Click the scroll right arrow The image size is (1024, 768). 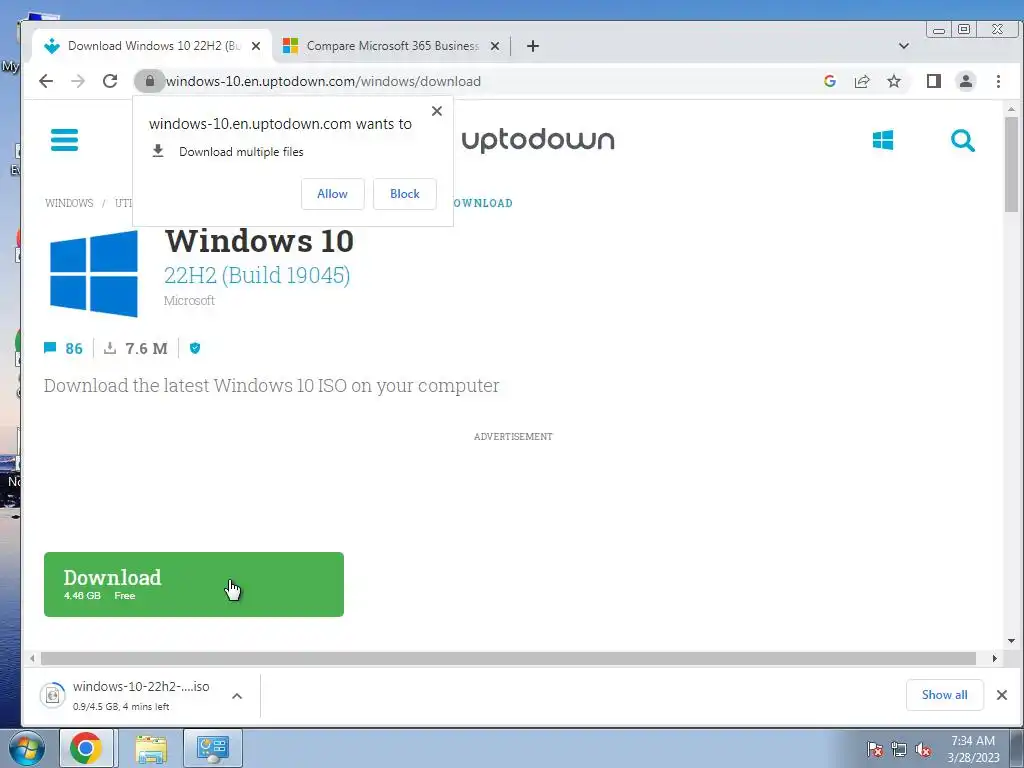(x=995, y=658)
